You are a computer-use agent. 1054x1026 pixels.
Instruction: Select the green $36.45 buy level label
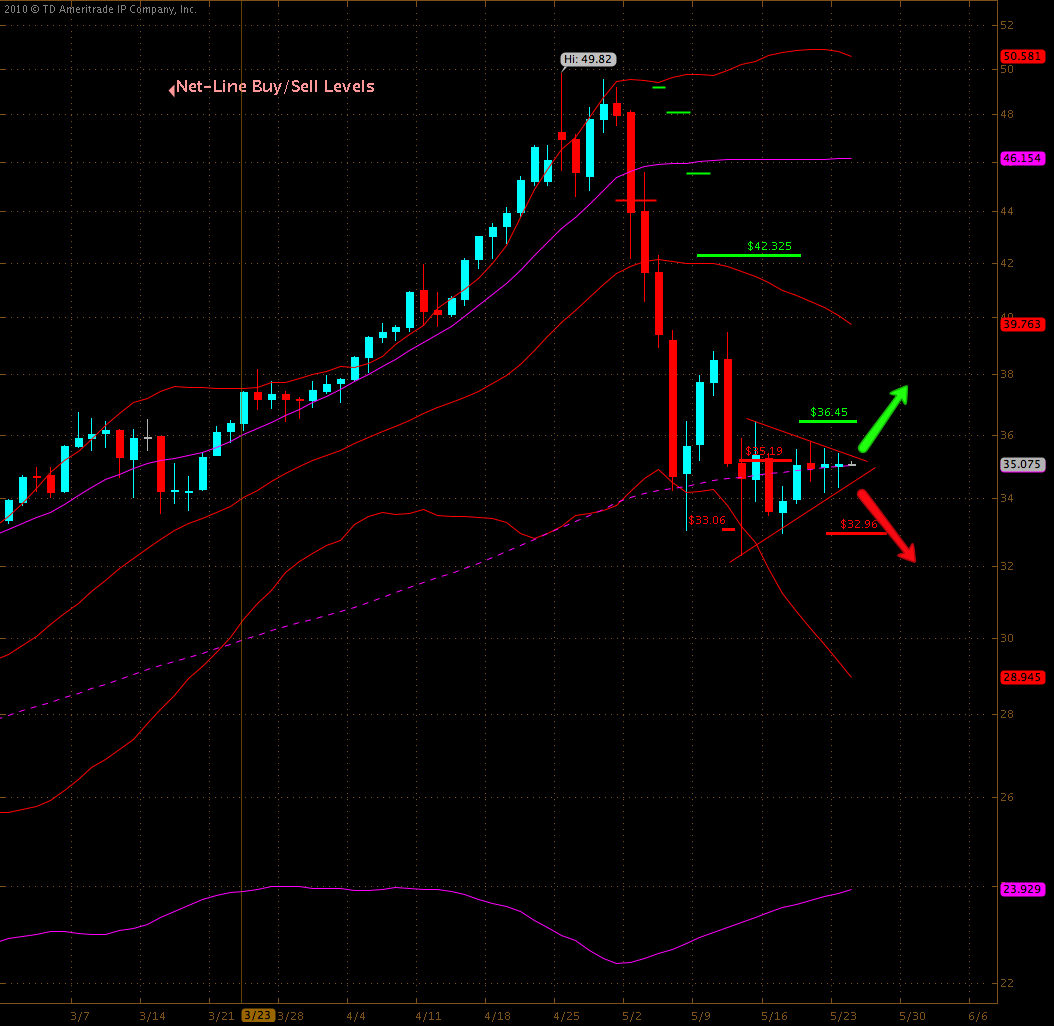(829, 411)
